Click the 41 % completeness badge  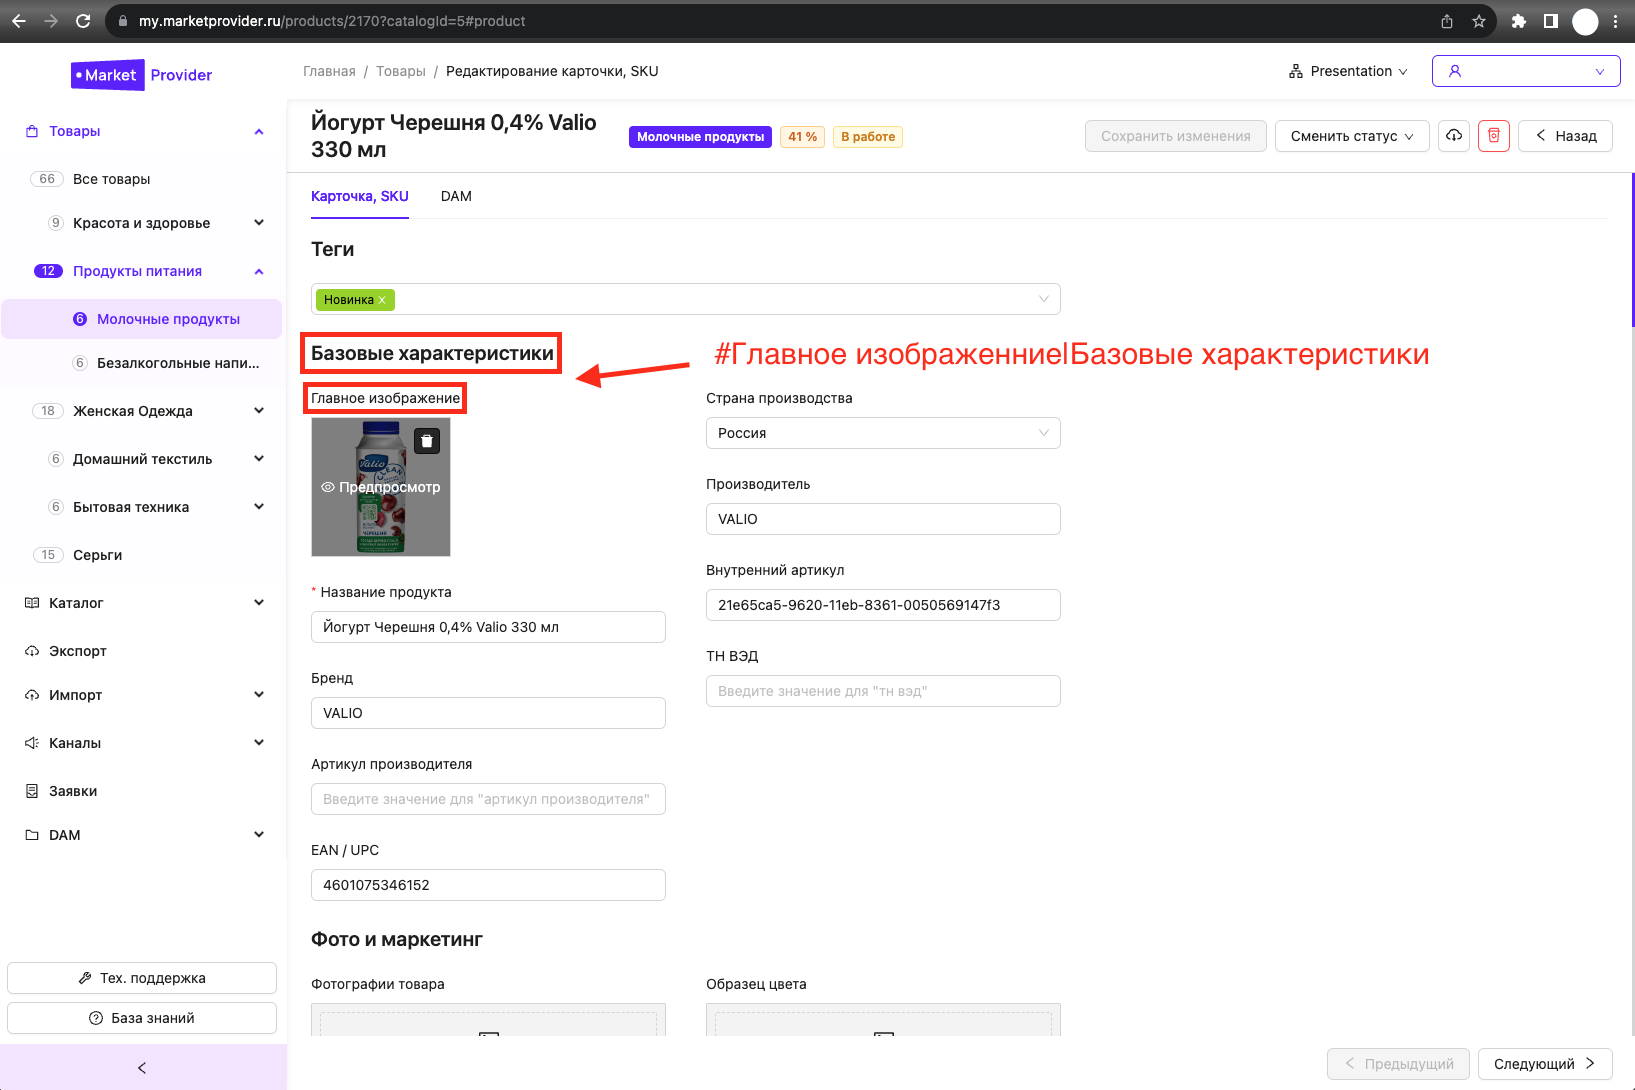pos(802,137)
